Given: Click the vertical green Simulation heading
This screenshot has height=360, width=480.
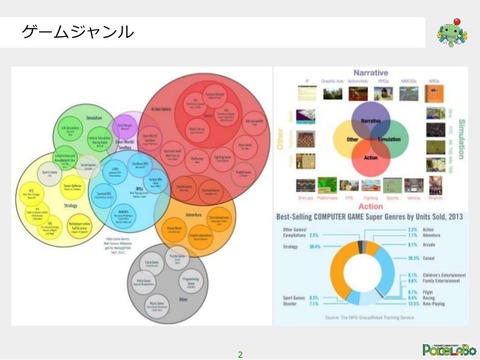Looking at the screenshot, I should tap(461, 139).
